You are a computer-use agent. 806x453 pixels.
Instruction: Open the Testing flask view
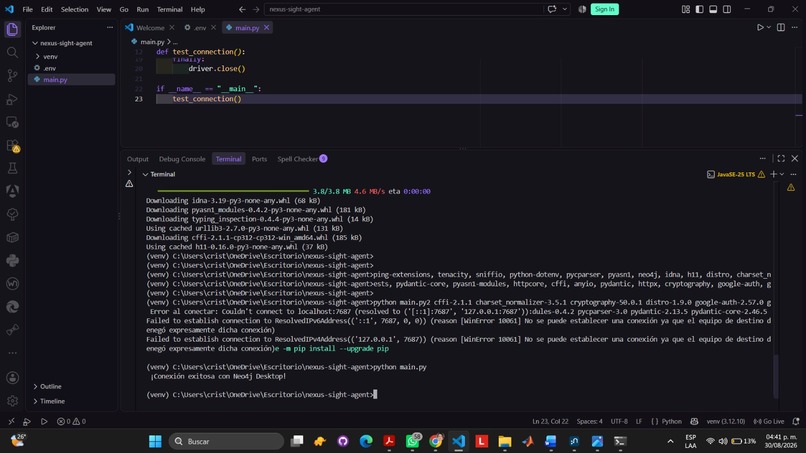[12, 168]
